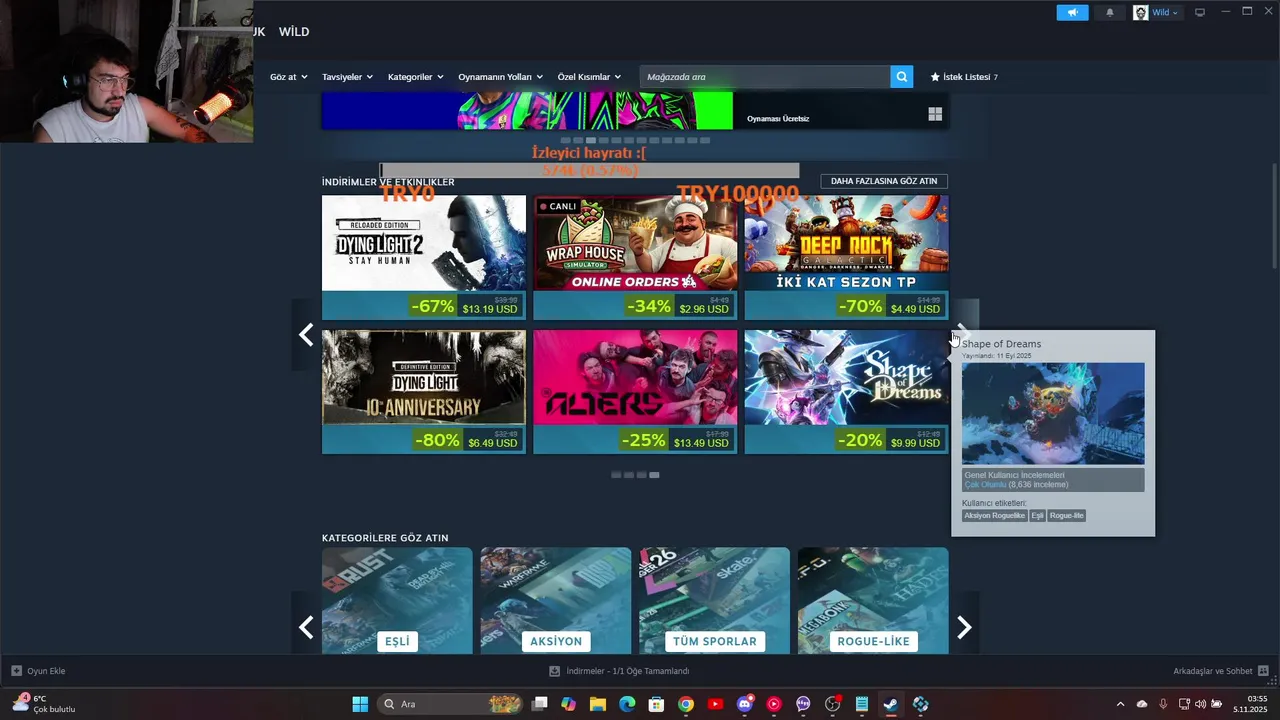Open the Wrap House Simulator deal
1280x720 pixels.
pyautogui.click(x=635, y=257)
